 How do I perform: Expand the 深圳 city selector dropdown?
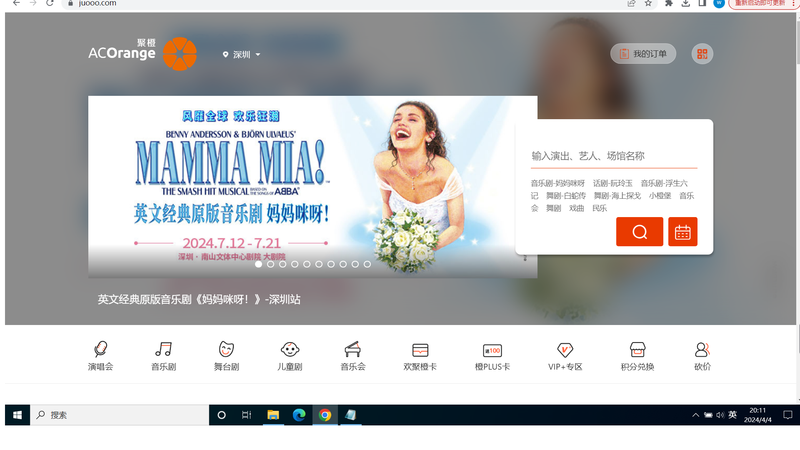242,55
